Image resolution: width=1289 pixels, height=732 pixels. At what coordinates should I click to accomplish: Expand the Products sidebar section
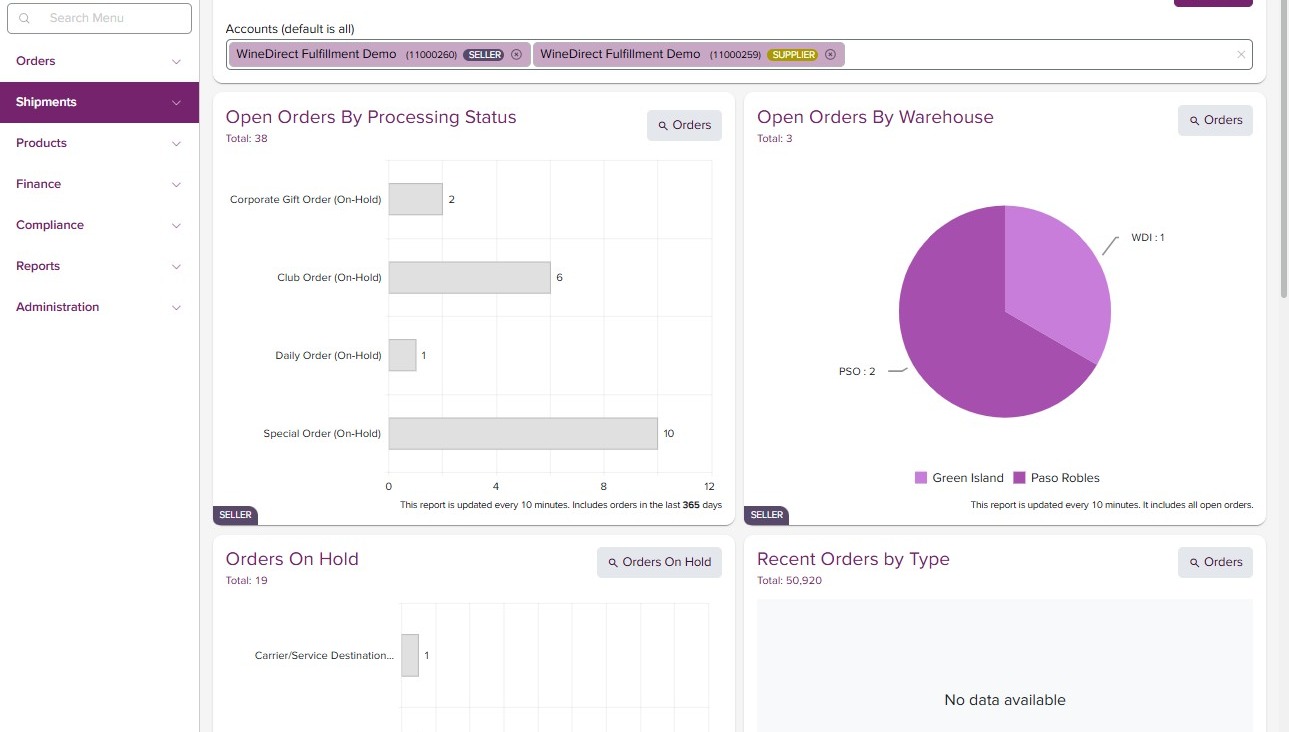tap(99, 143)
